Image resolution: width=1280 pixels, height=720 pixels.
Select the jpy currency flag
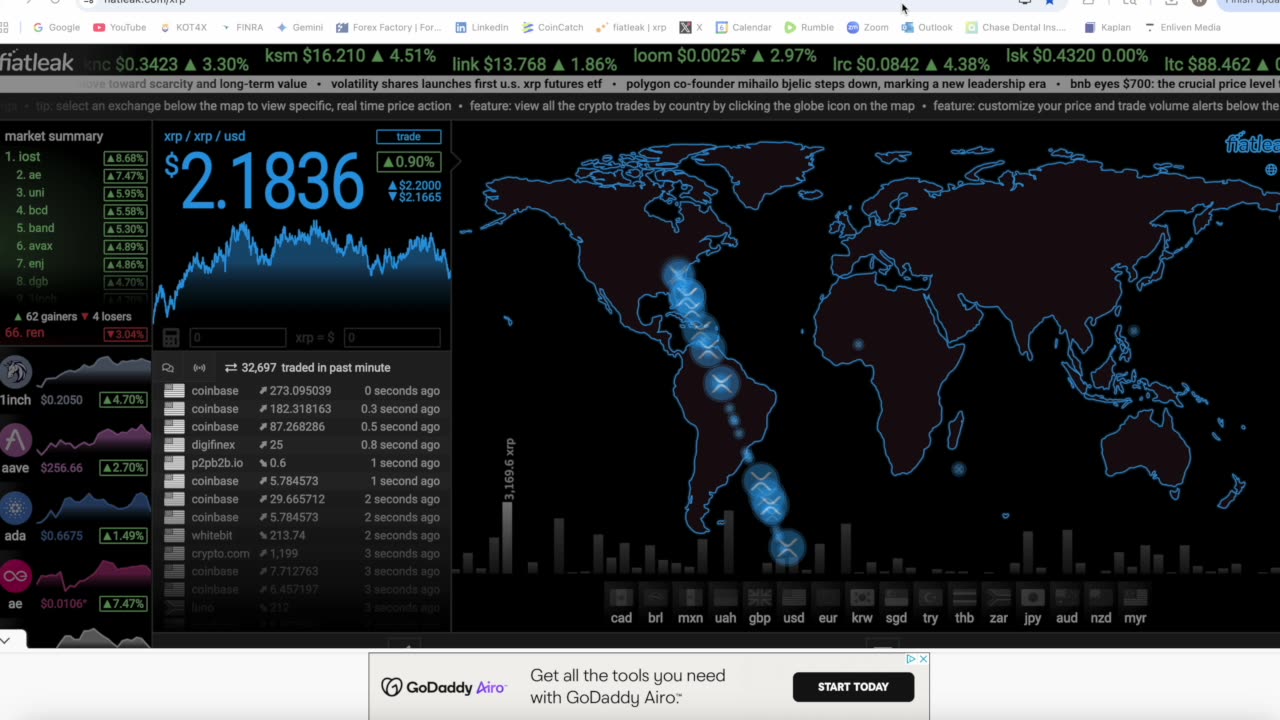[1032, 597]
